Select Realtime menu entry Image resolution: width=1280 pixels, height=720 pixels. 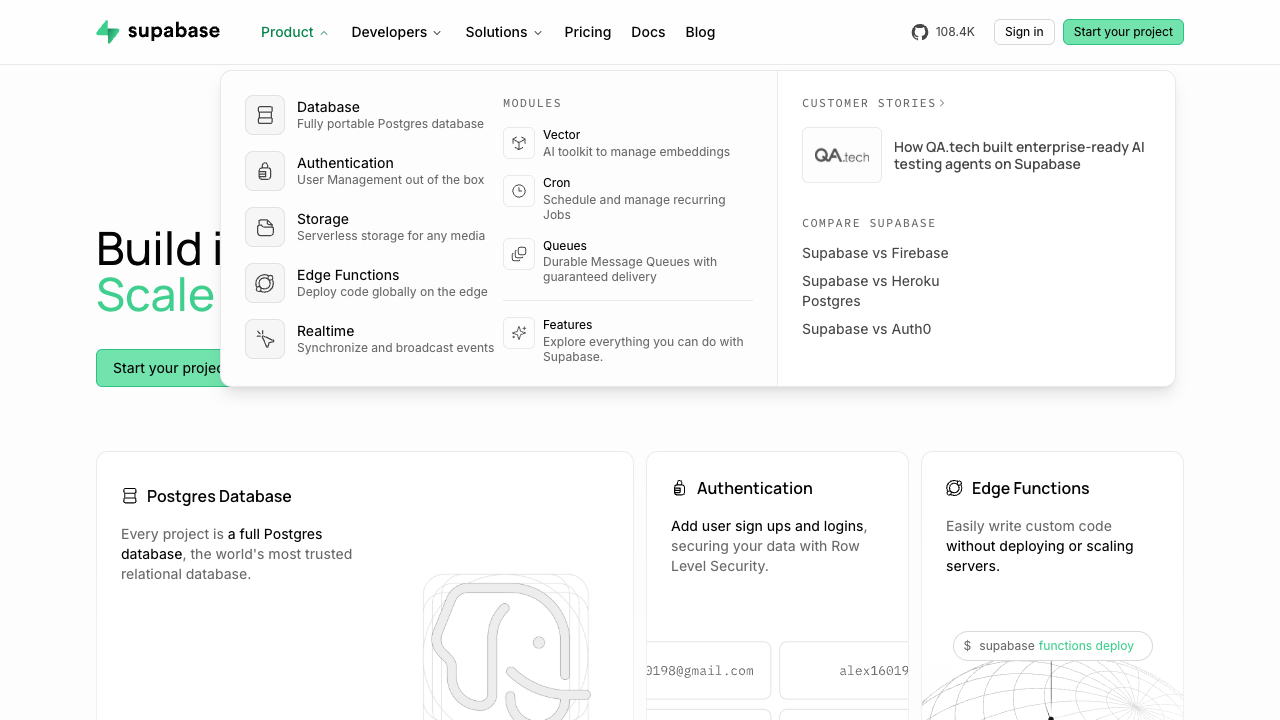[370, 339]
